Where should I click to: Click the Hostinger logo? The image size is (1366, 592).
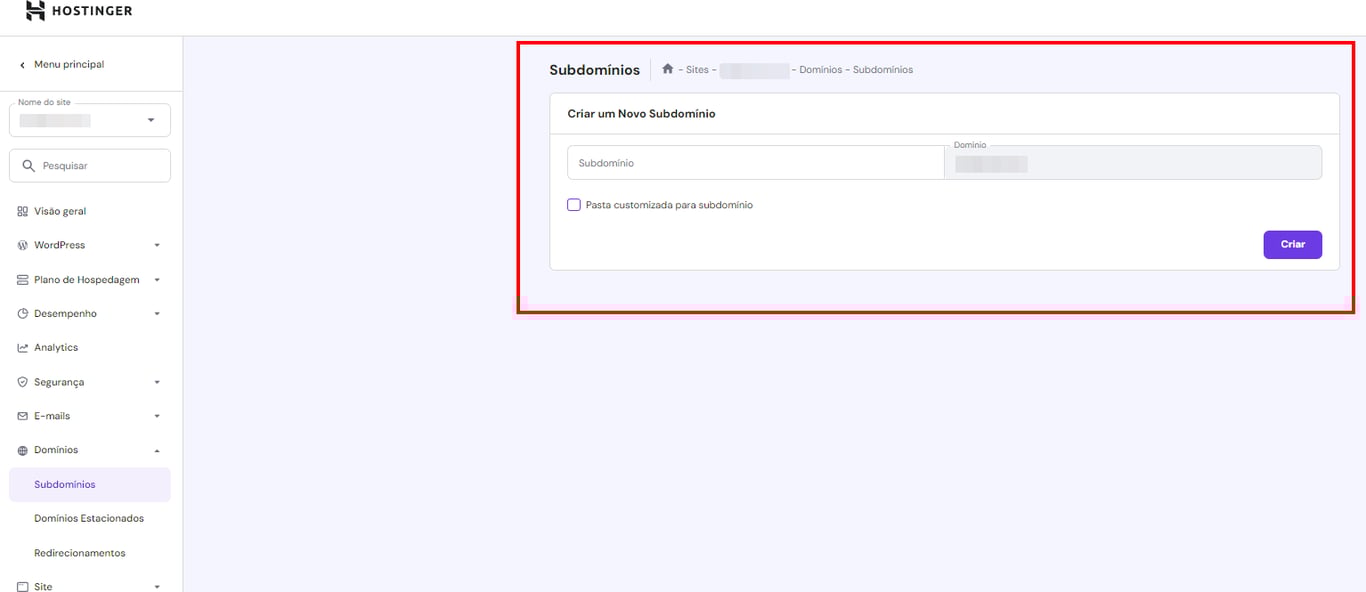point(75,10)
